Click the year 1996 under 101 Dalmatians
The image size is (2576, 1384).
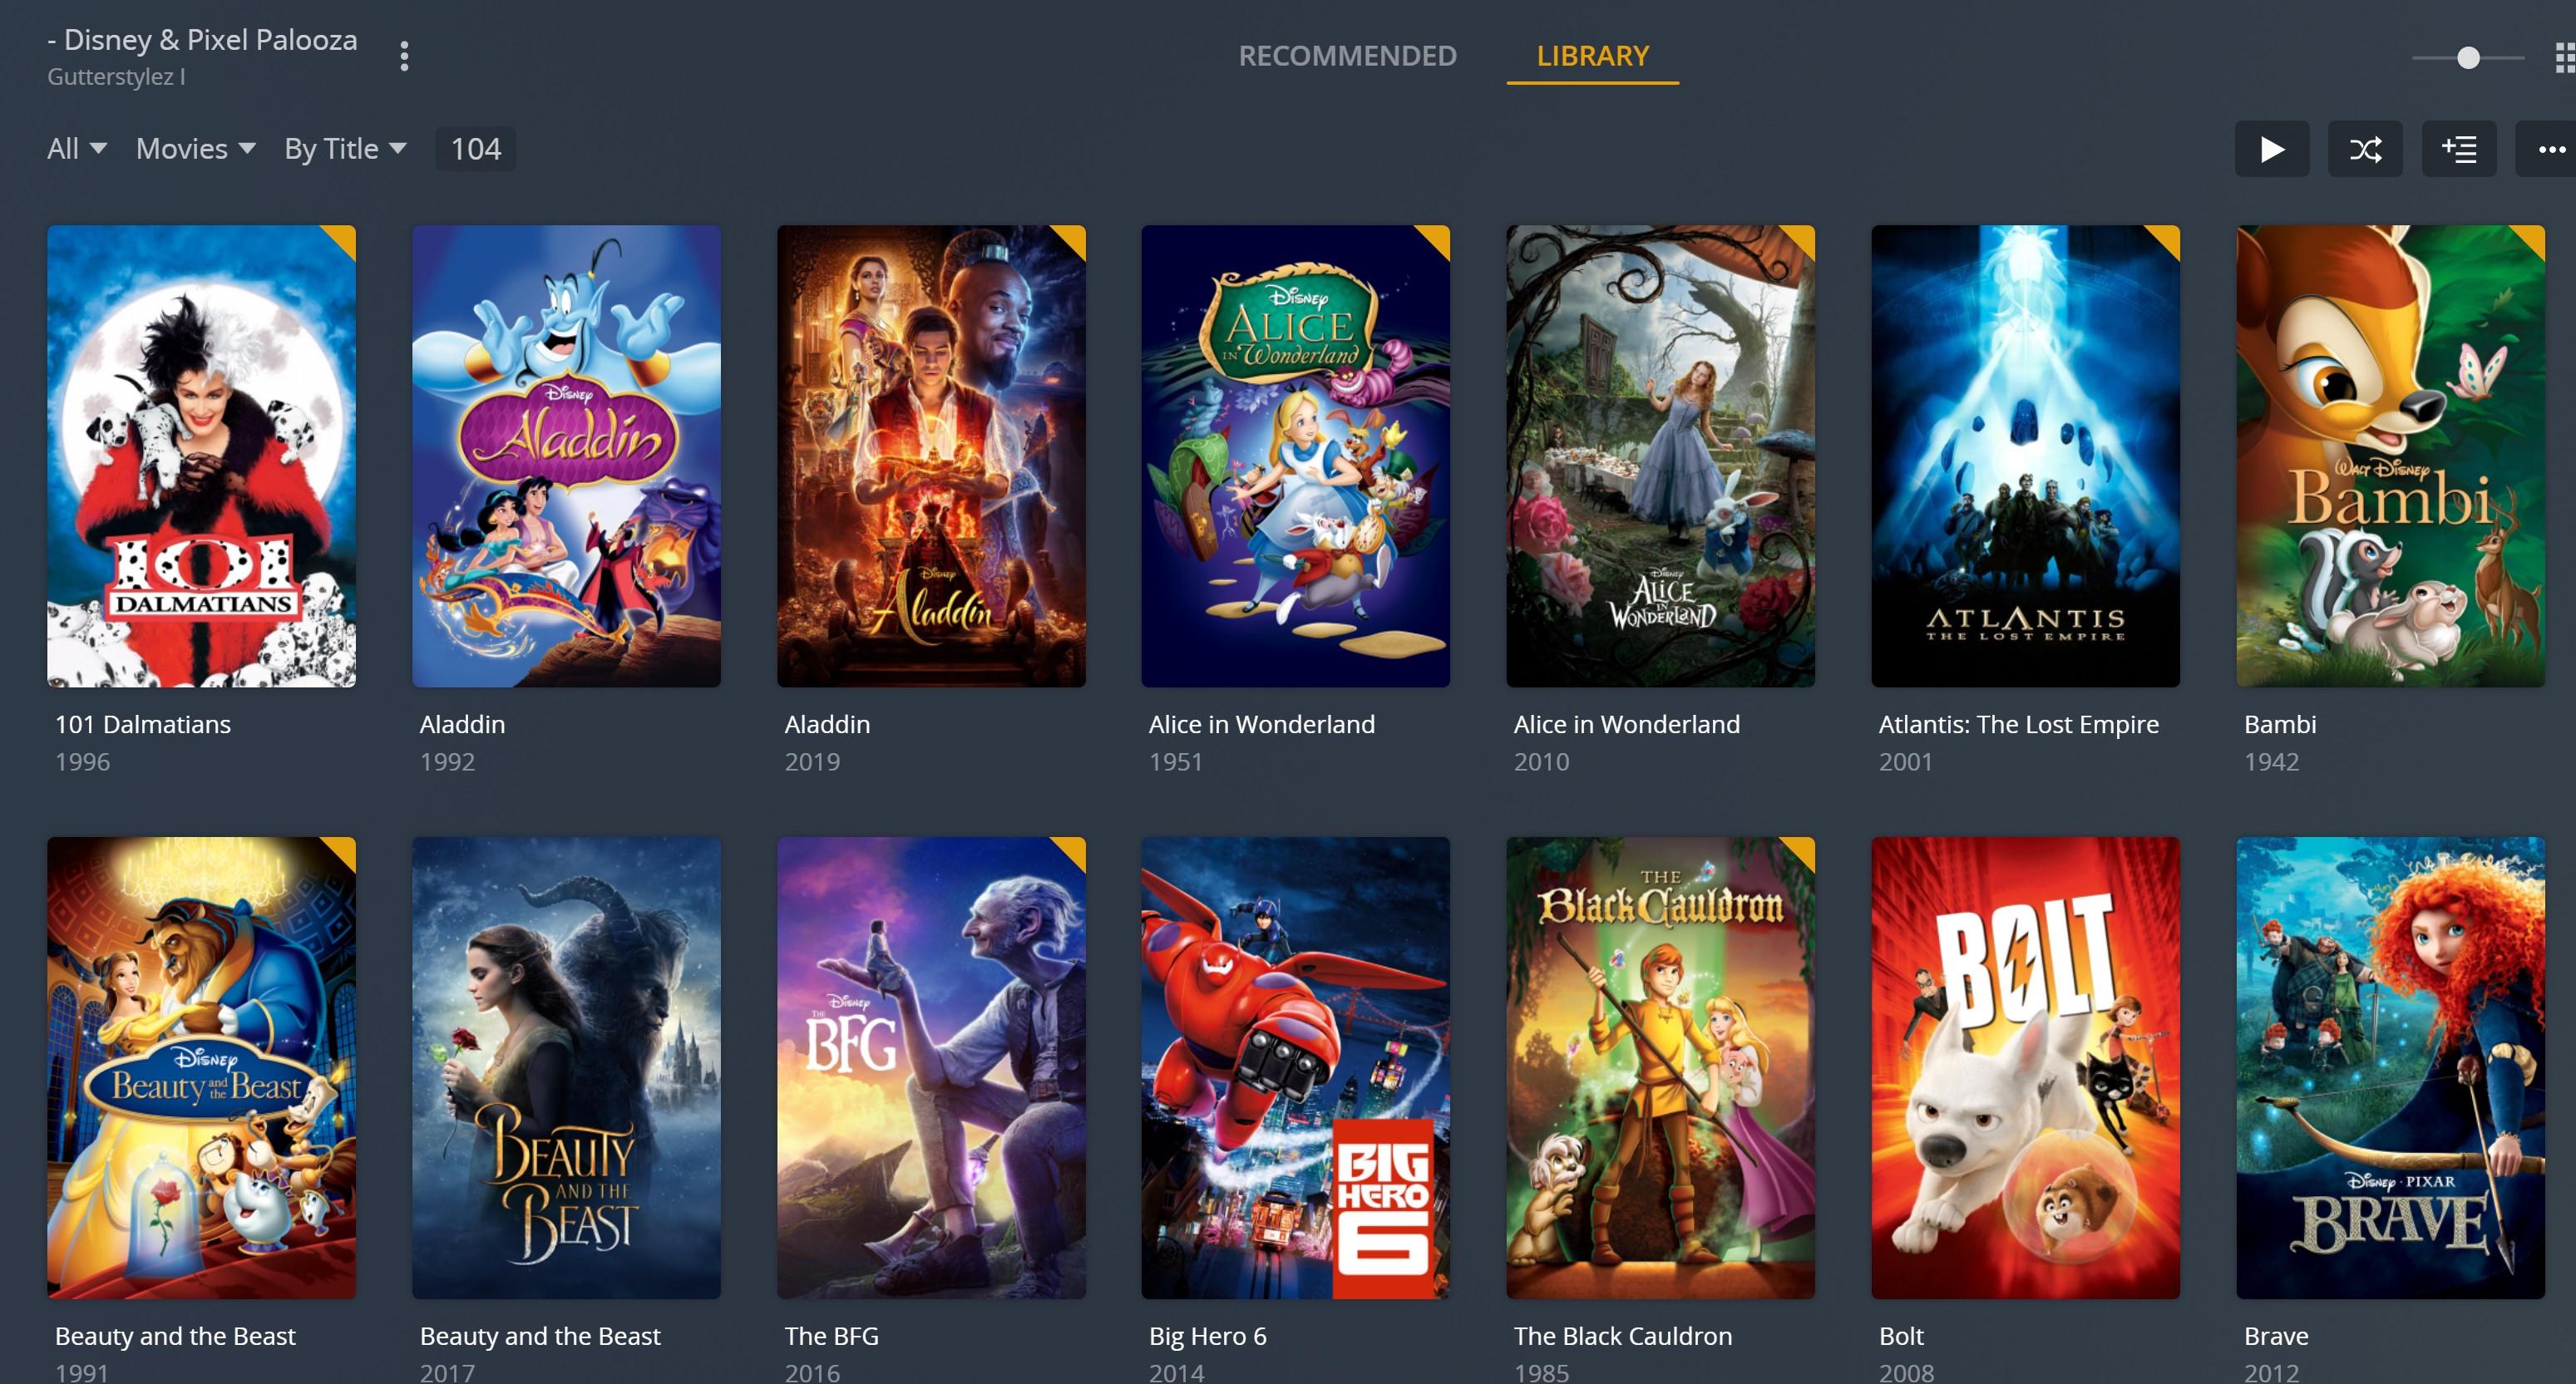[x=82, y=762]
